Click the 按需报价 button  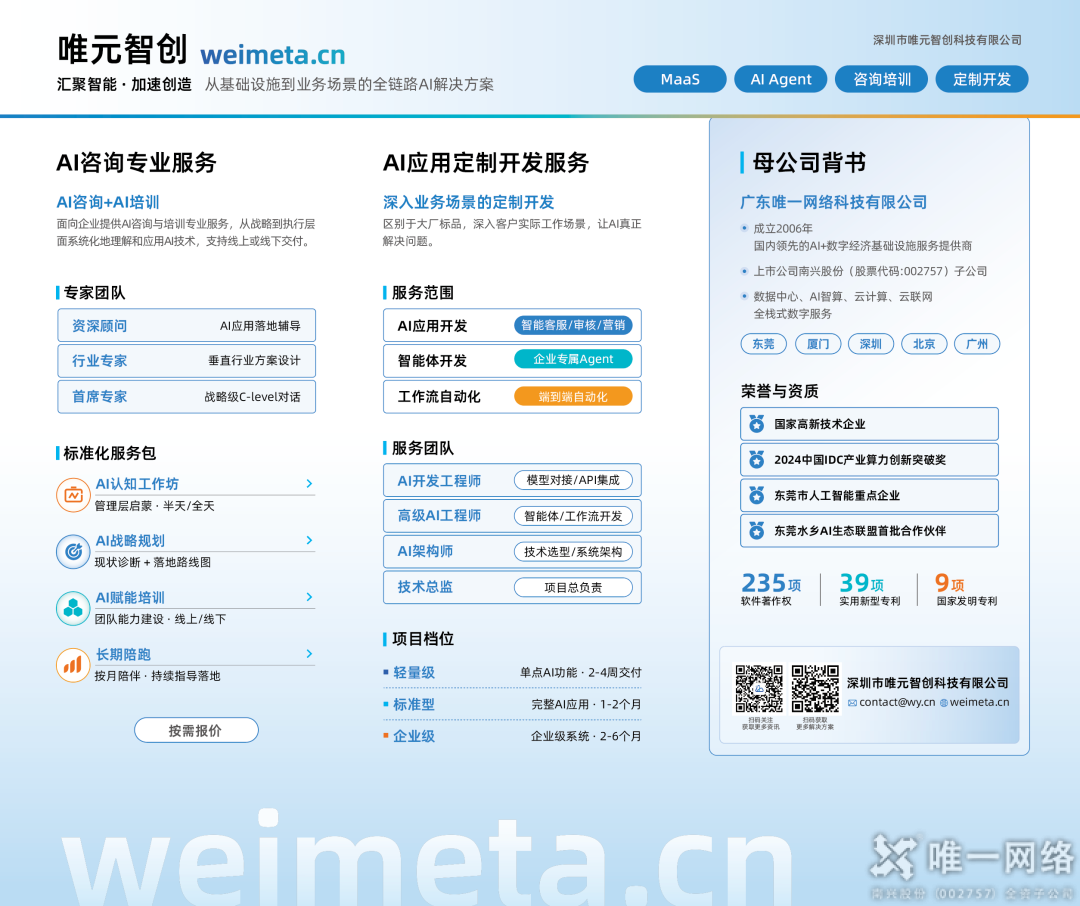click(x=196, y=730)
